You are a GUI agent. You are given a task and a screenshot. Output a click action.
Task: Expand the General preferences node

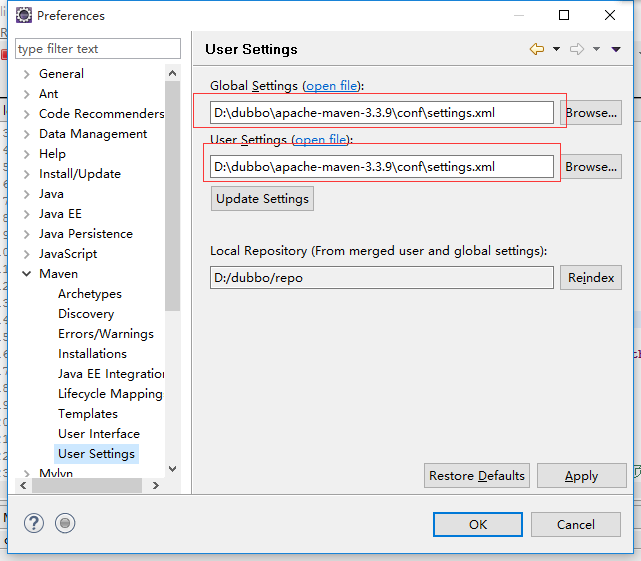26,74
